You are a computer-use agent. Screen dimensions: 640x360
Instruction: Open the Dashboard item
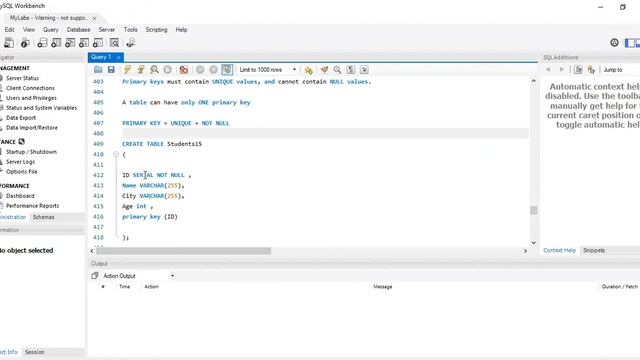(x=20, y=196)
